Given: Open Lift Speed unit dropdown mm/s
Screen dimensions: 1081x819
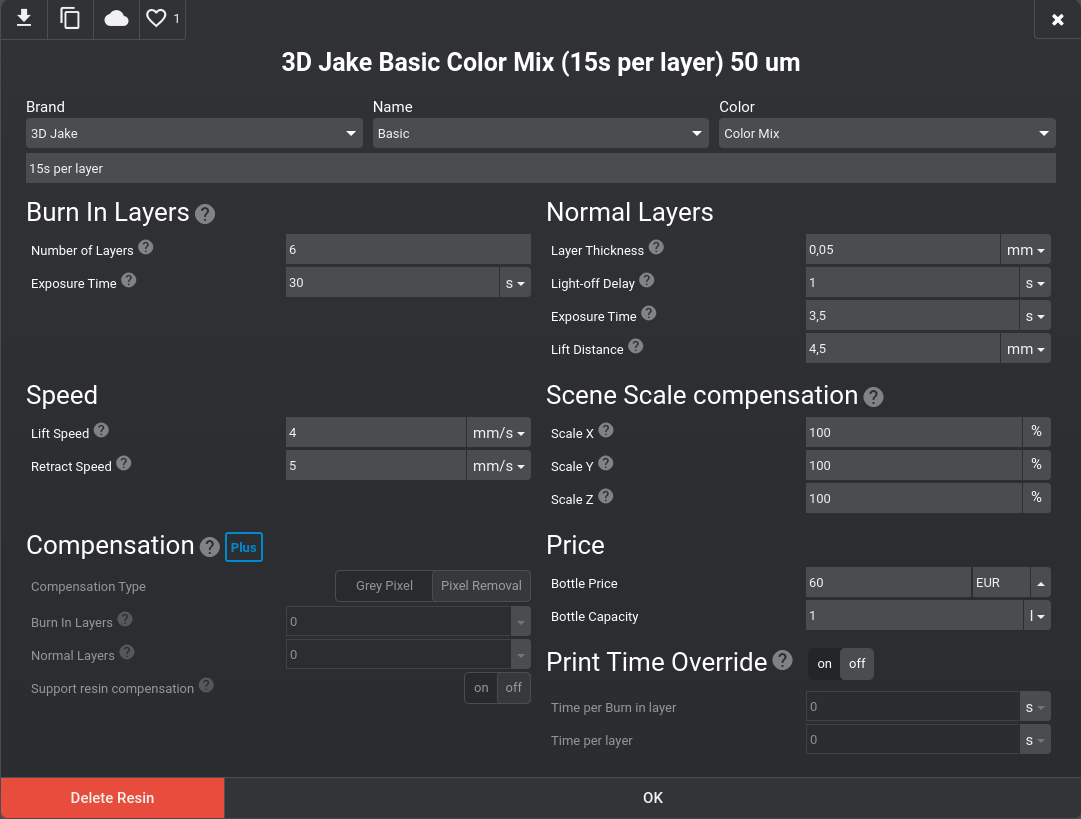Looking at the screenshot, I should click(498, 433).
